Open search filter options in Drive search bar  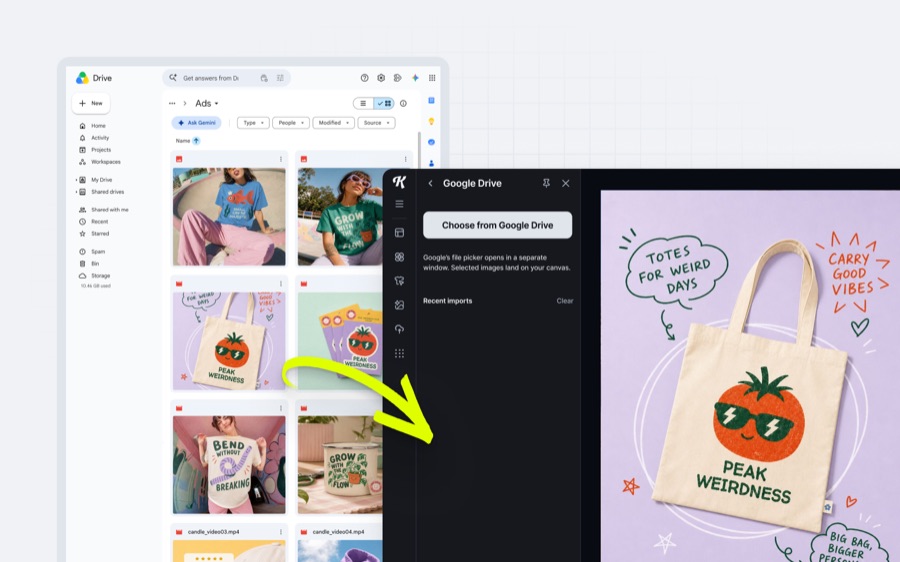pos(280,78)
